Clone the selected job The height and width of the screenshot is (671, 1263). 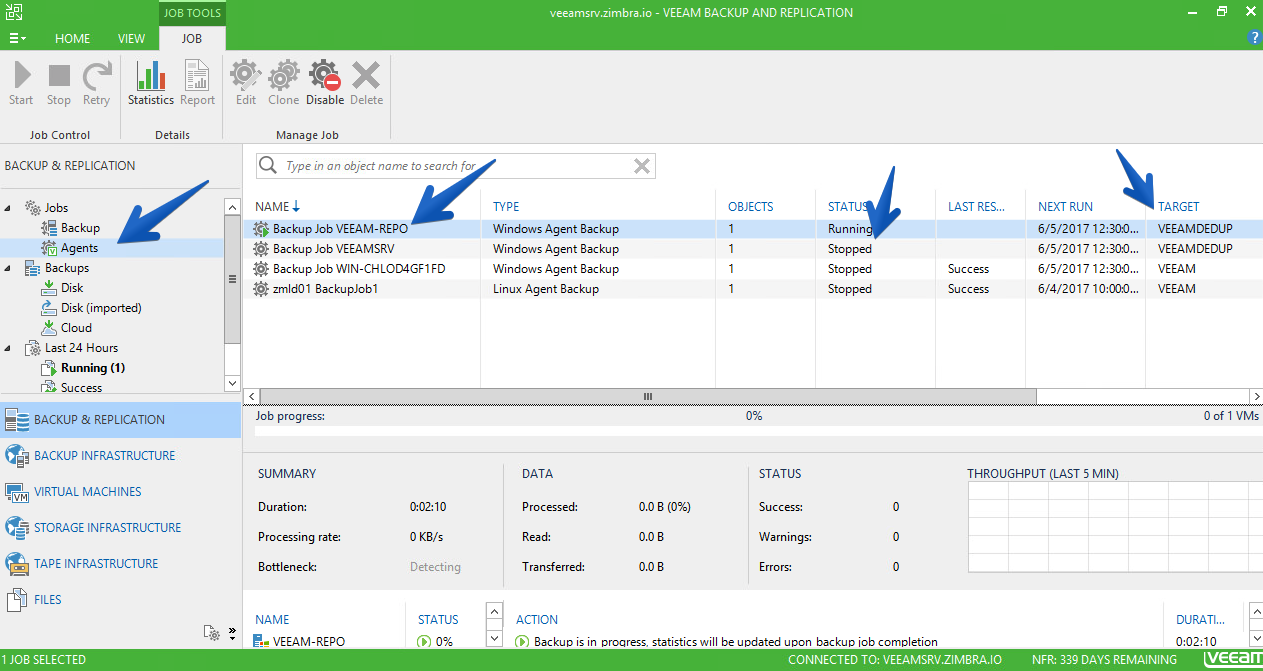click(x=283, y=83)
